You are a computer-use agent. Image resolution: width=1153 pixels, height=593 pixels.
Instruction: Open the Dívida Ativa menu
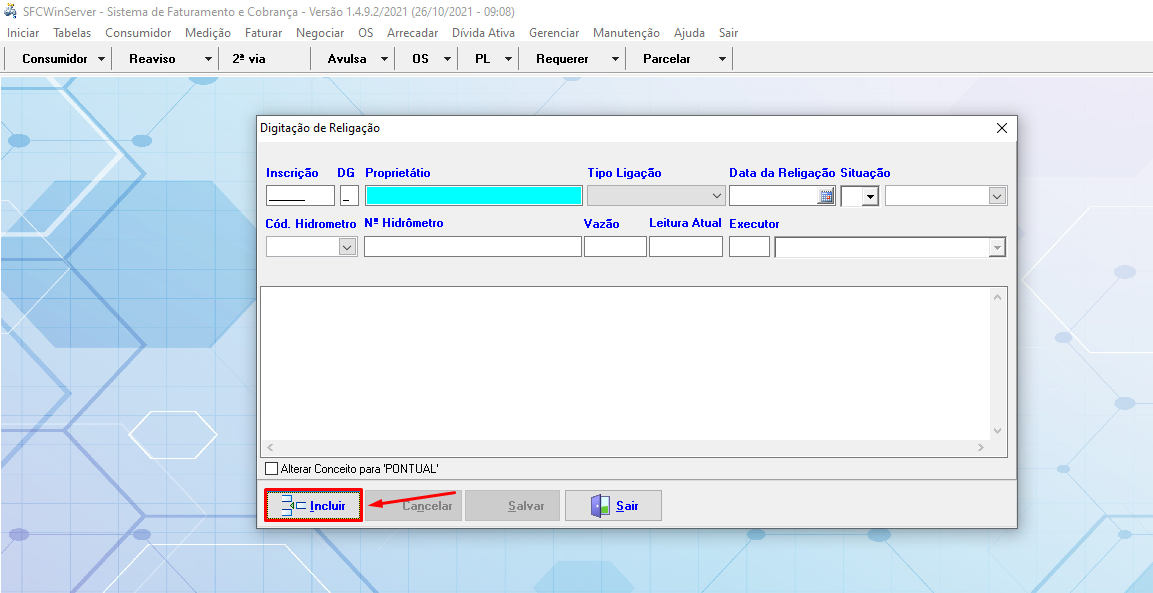click(x=483, y=33)
